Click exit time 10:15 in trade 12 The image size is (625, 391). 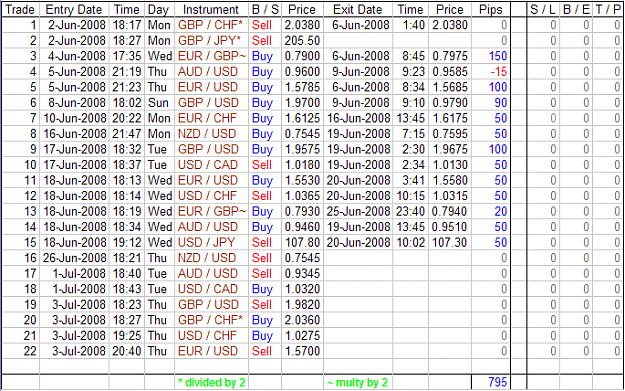[411, 196]
